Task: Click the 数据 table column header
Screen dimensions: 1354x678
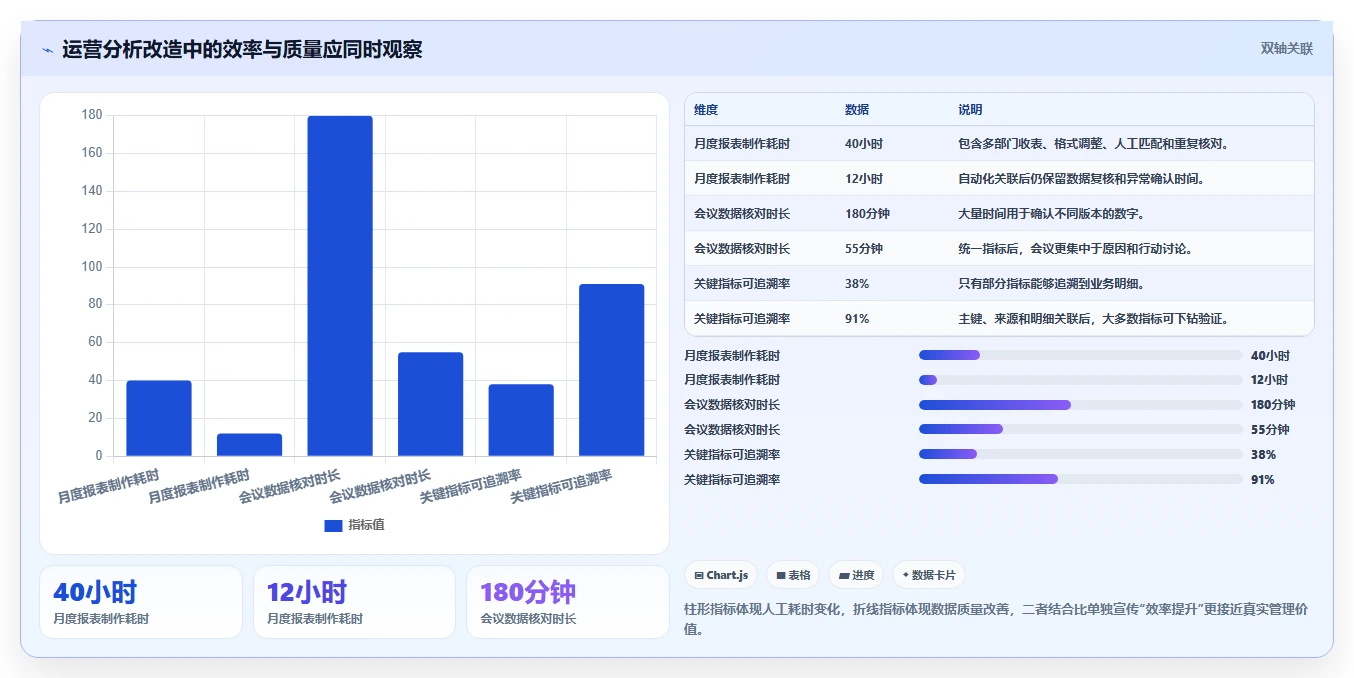Action: tap(857, 110)
